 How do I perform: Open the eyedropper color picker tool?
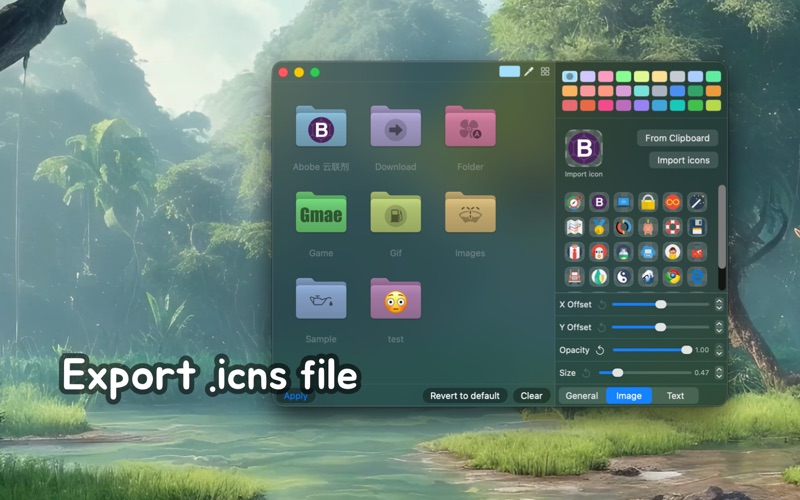(529, 71)
